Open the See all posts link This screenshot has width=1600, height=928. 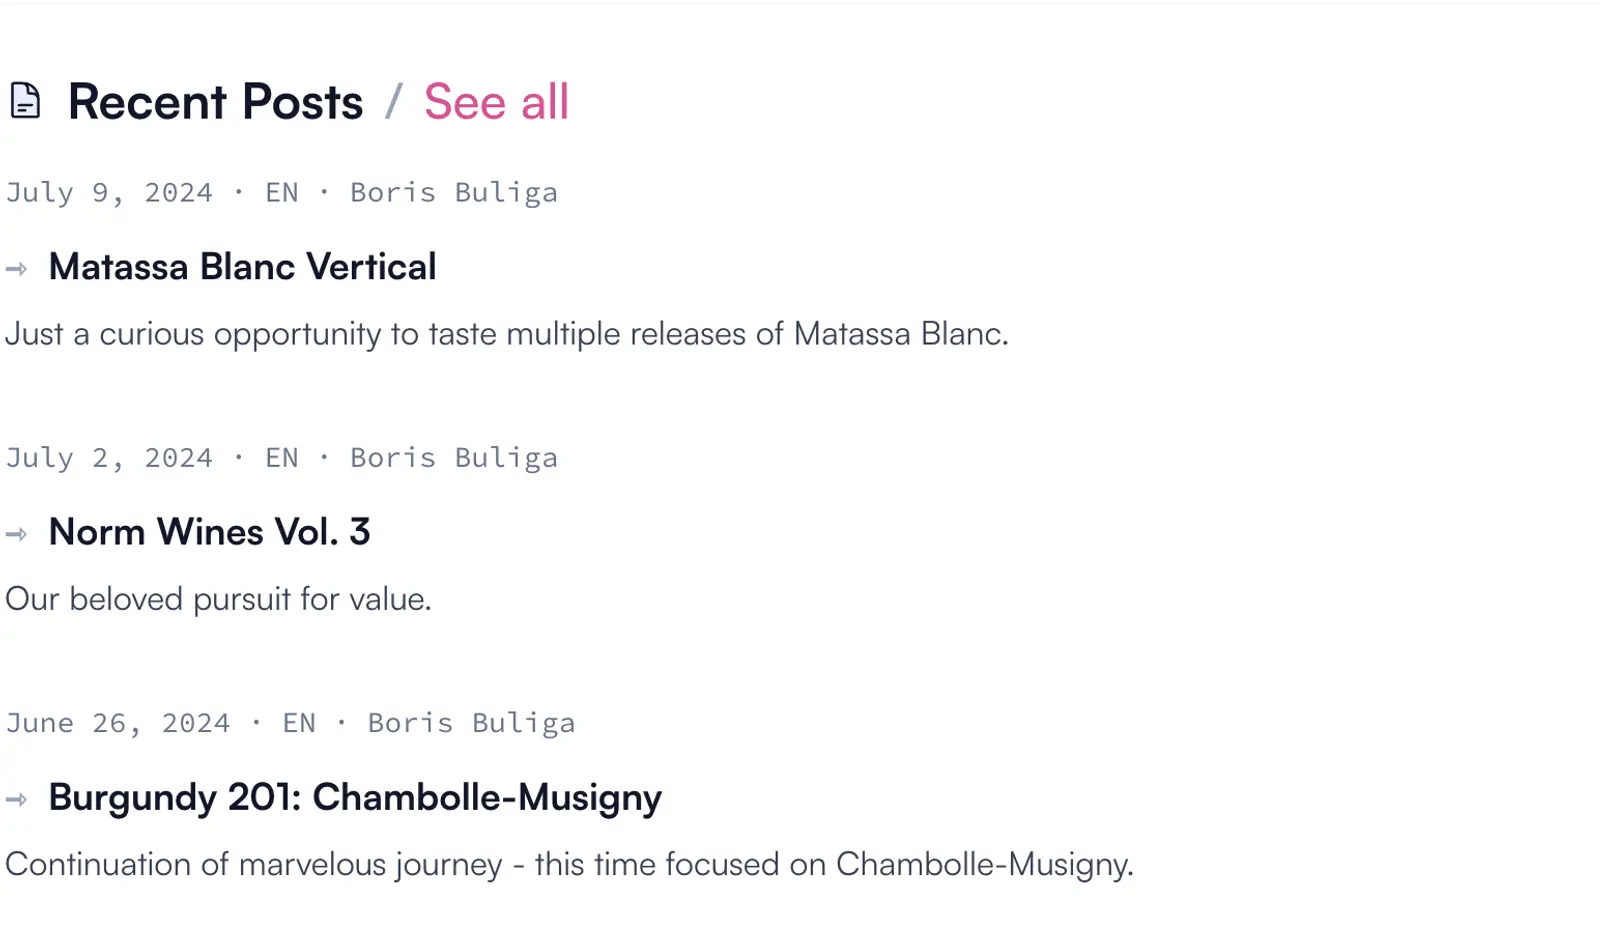496,102
